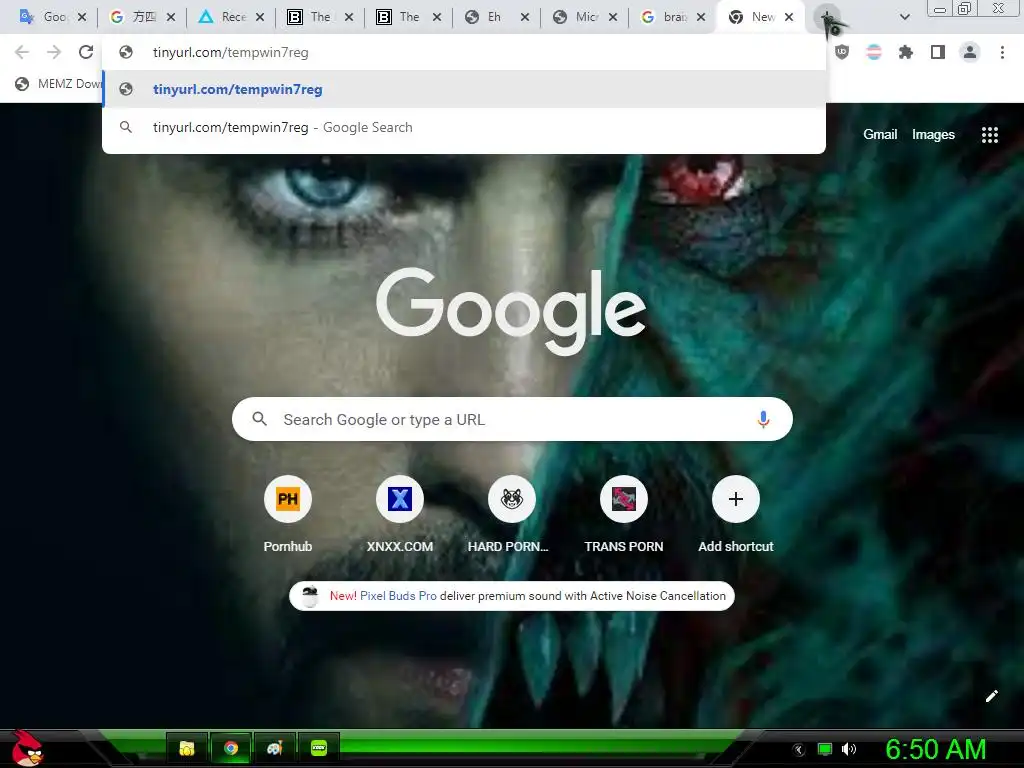This screenshot has width=1024, height=768.
Task: Start voice search with microphone icon
Action: [x=763, y=419]
